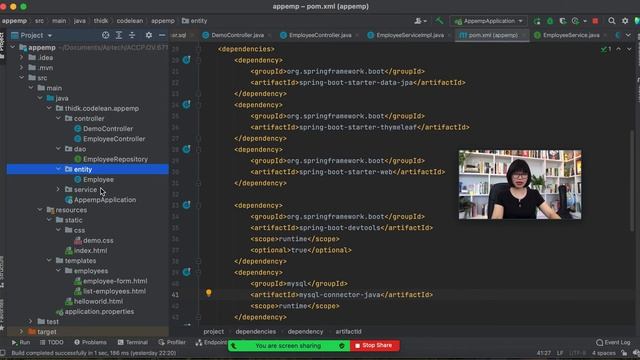640x360 pixels.
Task: Switch to EmployeeService.java tab
Action: (571, 36)
